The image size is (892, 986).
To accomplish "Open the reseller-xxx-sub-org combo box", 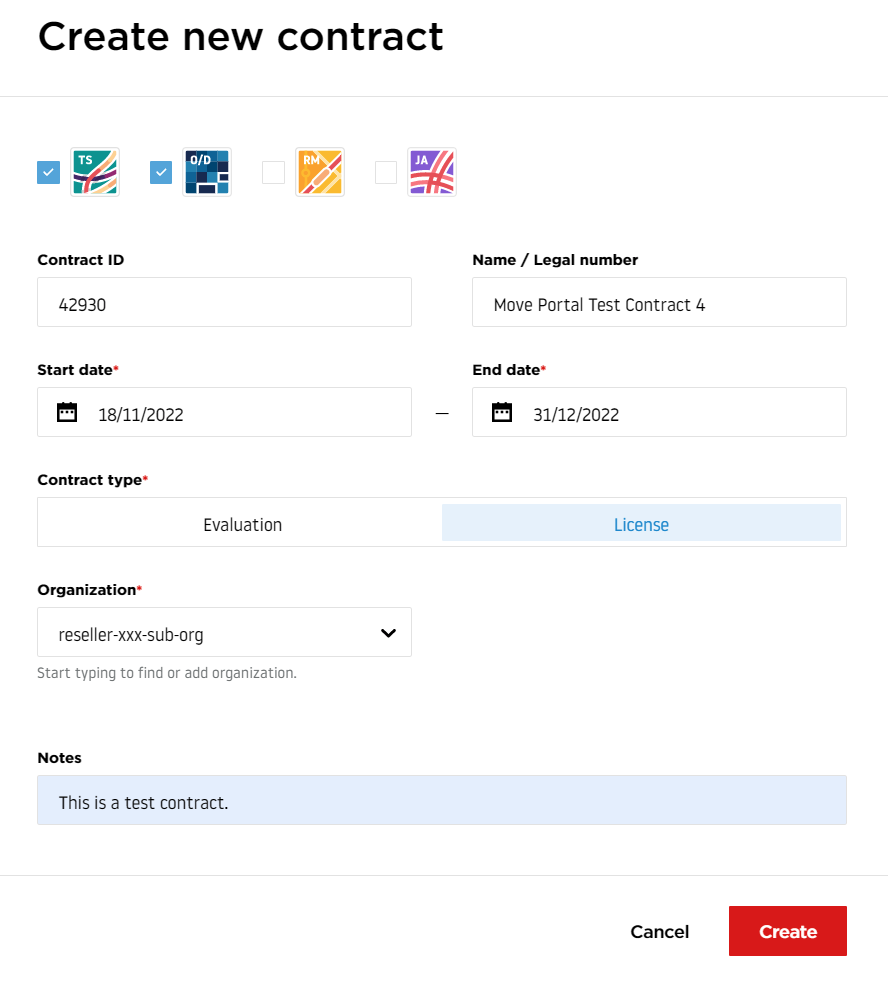I will (x=225, y=634).
